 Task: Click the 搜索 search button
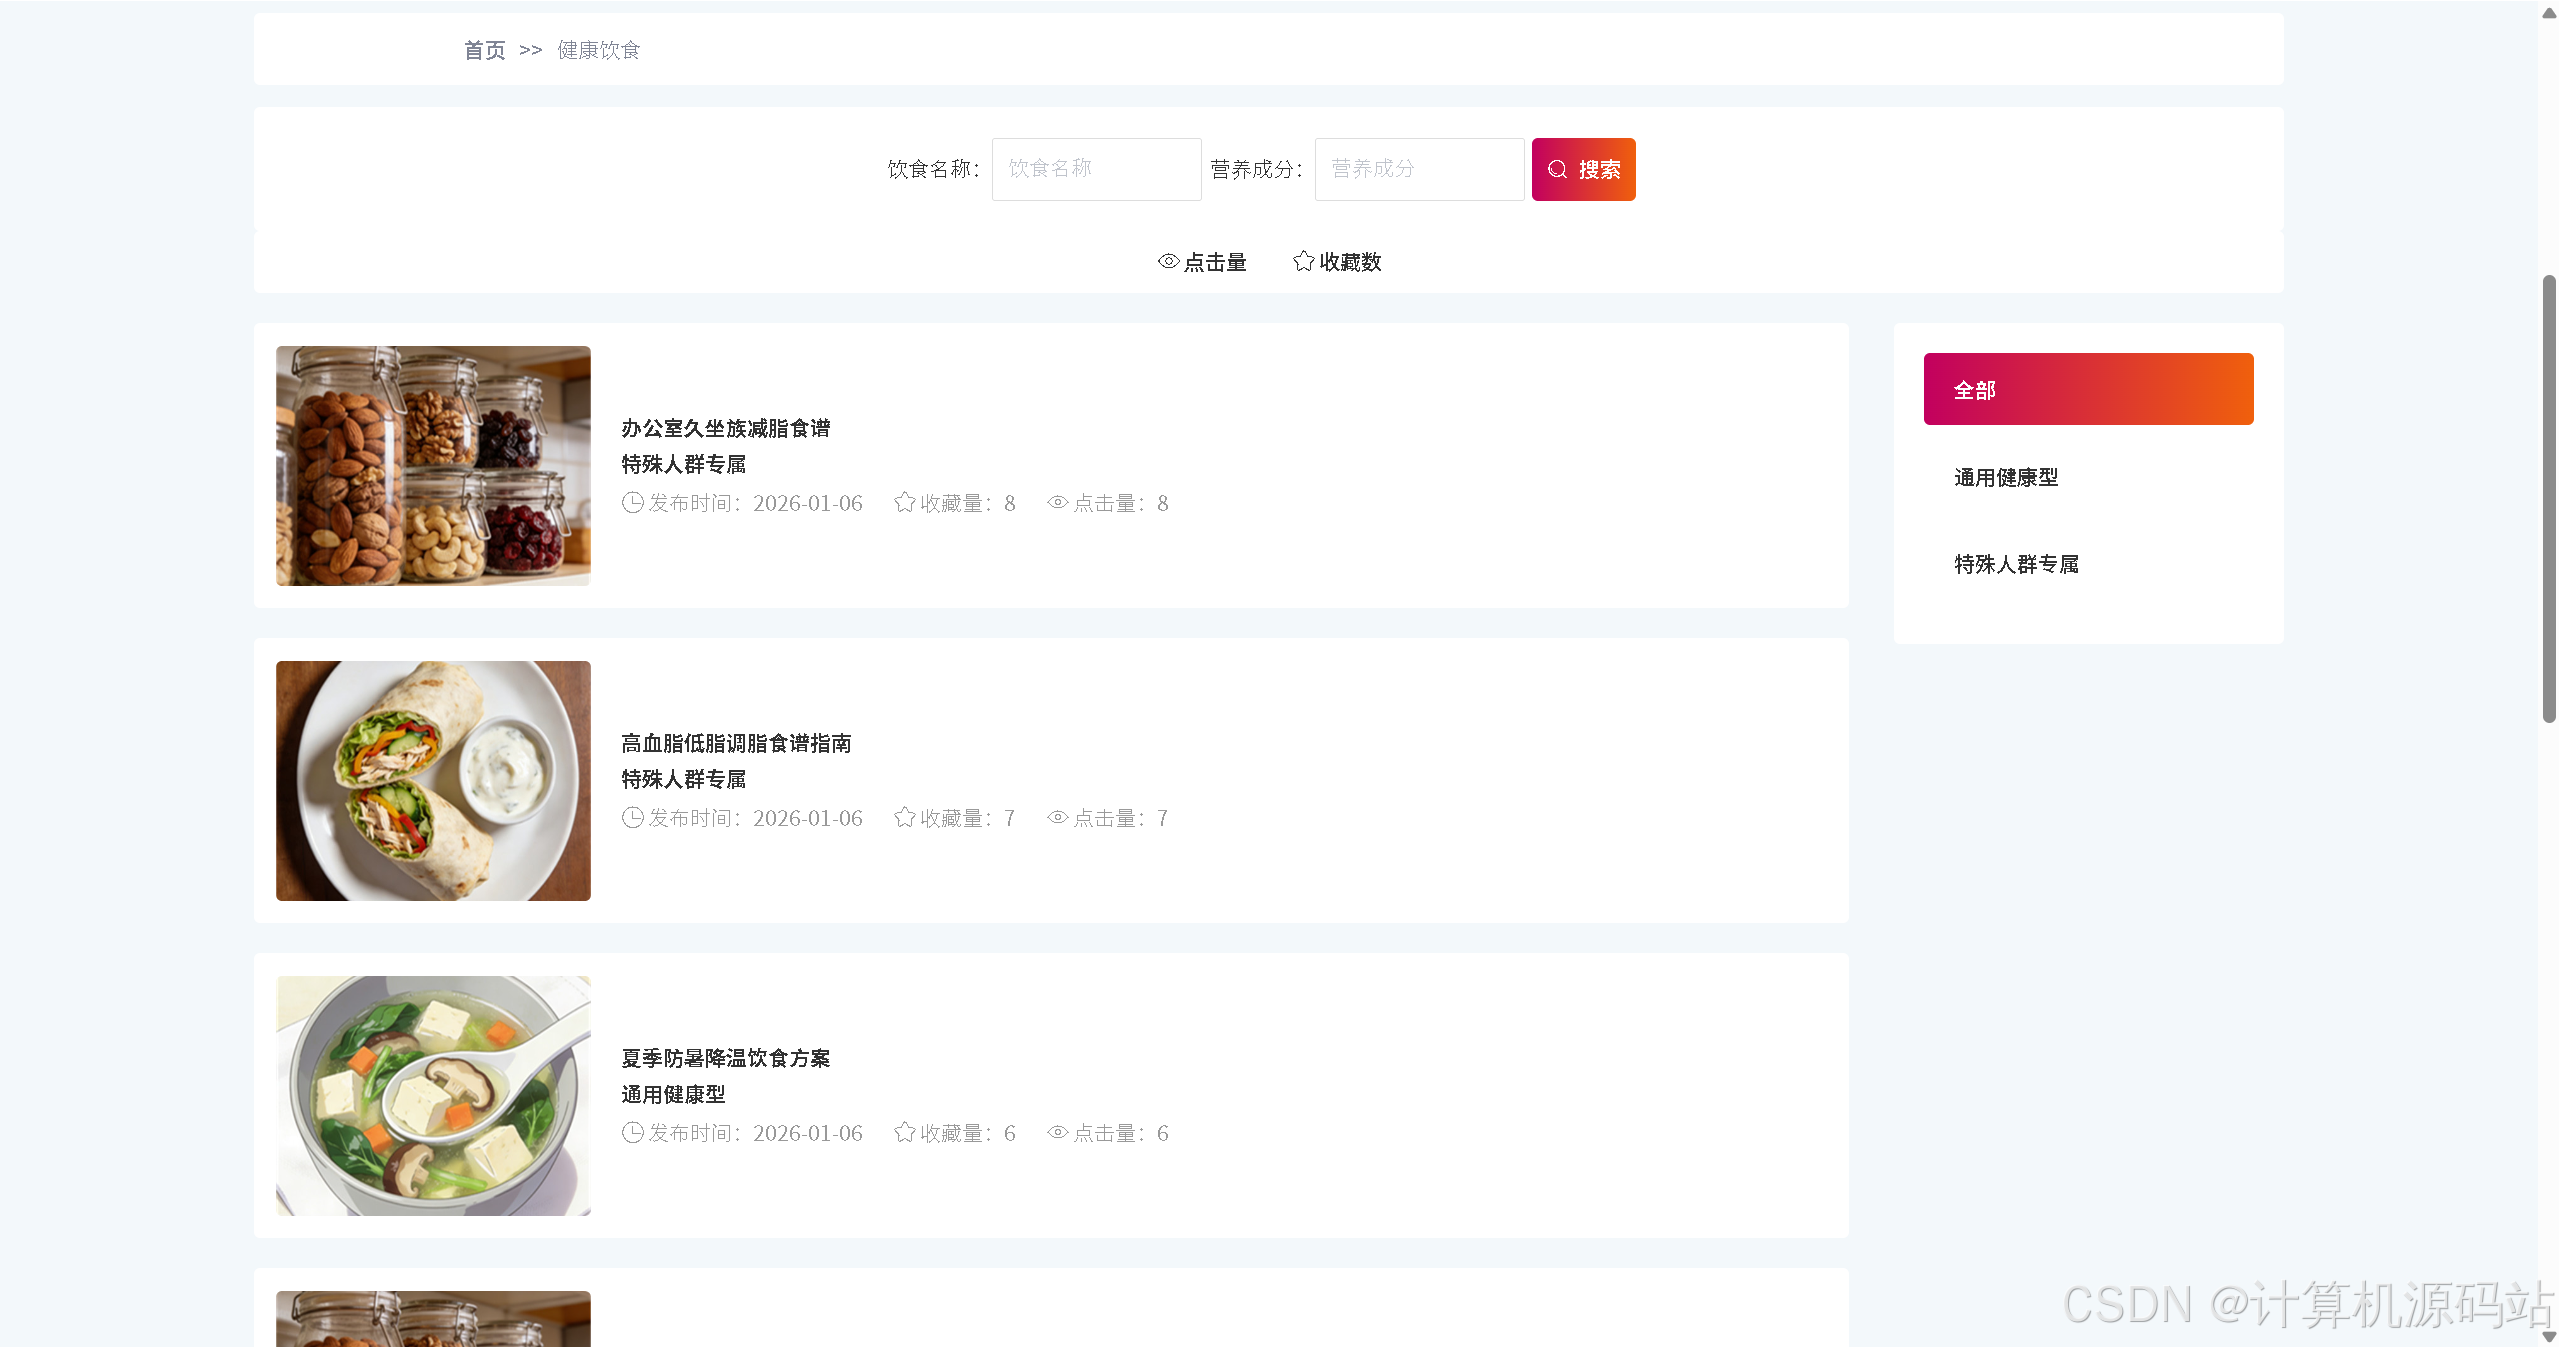(x=1583, y=169)
